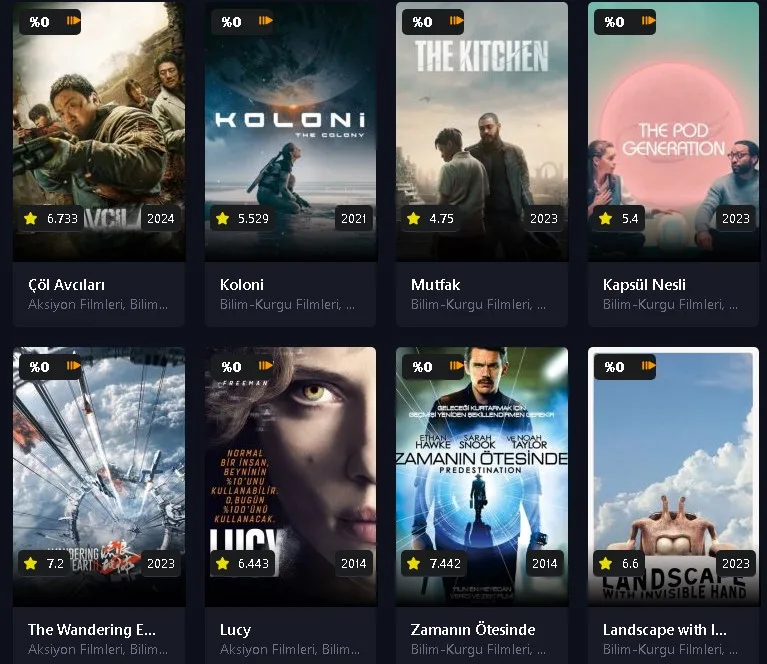This screenshot has width=767, height=664.
Task: Open the Lucy poster thumbnail
Action: [x=291, y=477]
